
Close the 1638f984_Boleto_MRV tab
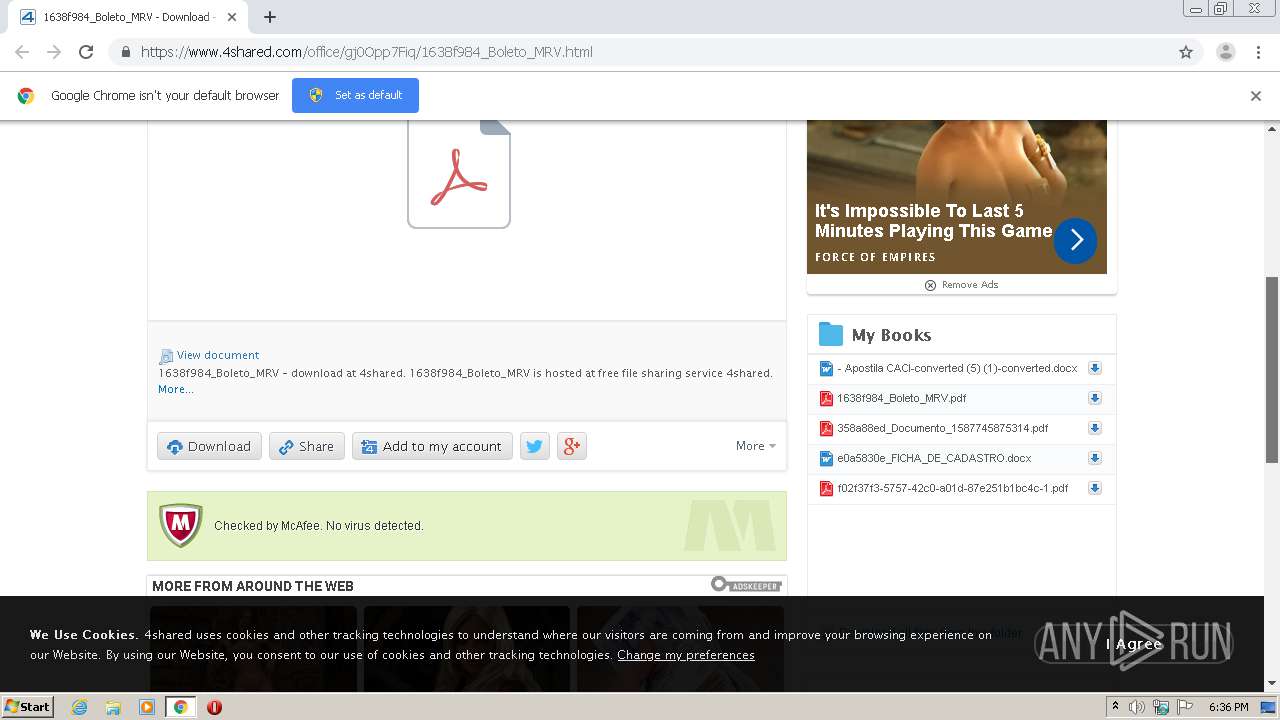(232, 17)
